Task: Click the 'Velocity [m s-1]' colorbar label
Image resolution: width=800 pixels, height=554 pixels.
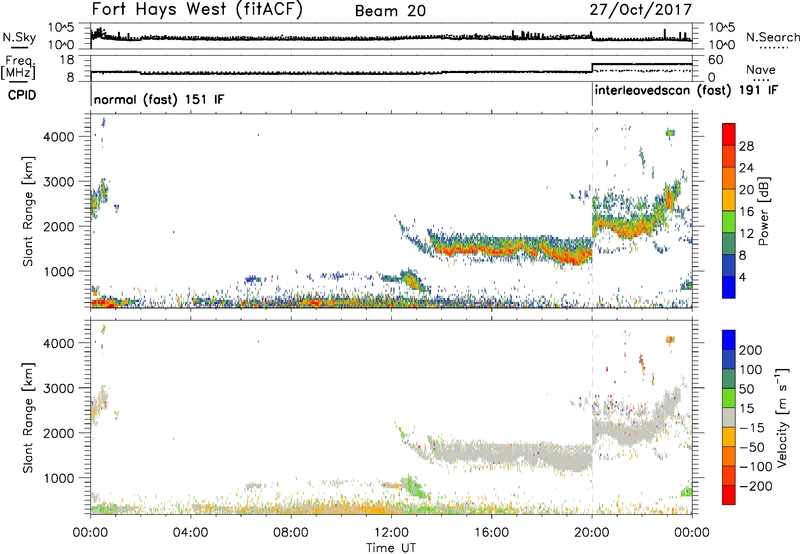Action: click(x=782, y=417)
